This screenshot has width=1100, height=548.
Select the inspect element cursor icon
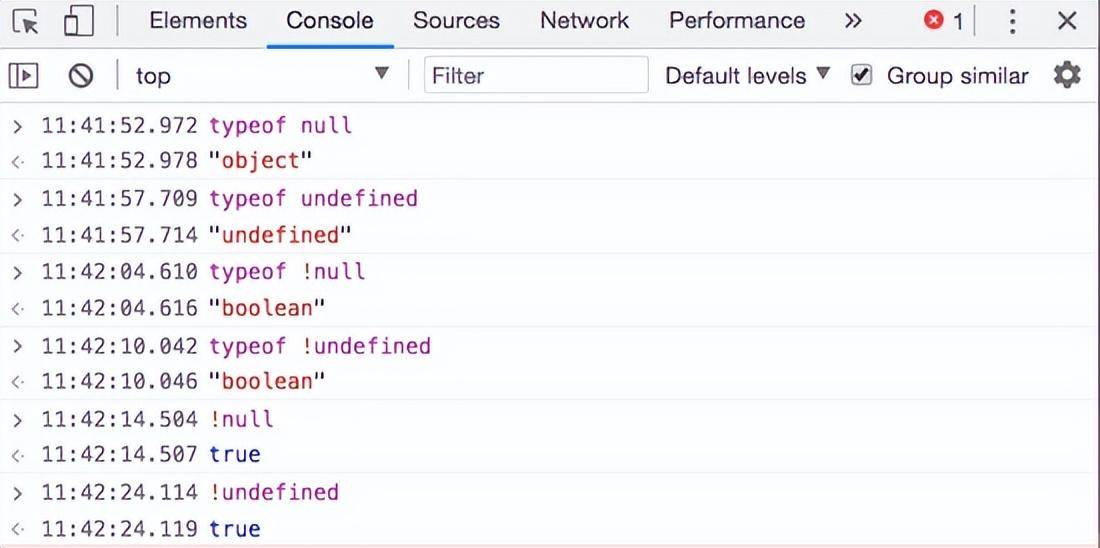[26, 21]
